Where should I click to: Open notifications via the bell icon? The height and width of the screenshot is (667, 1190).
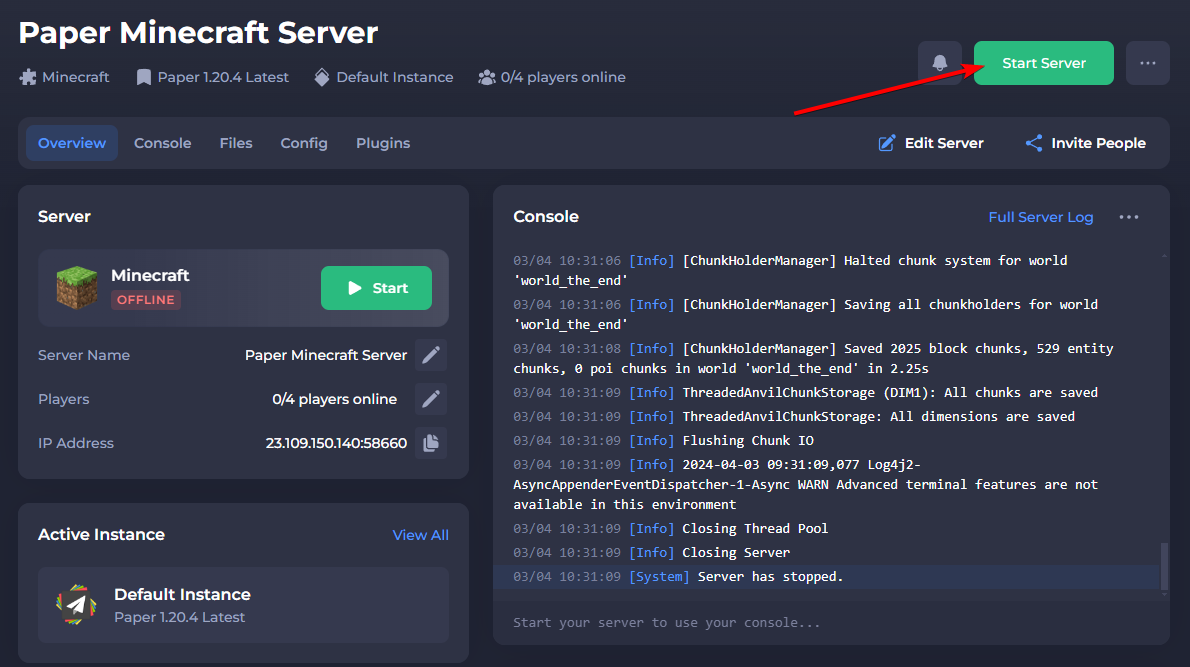[x=939, y=62]
